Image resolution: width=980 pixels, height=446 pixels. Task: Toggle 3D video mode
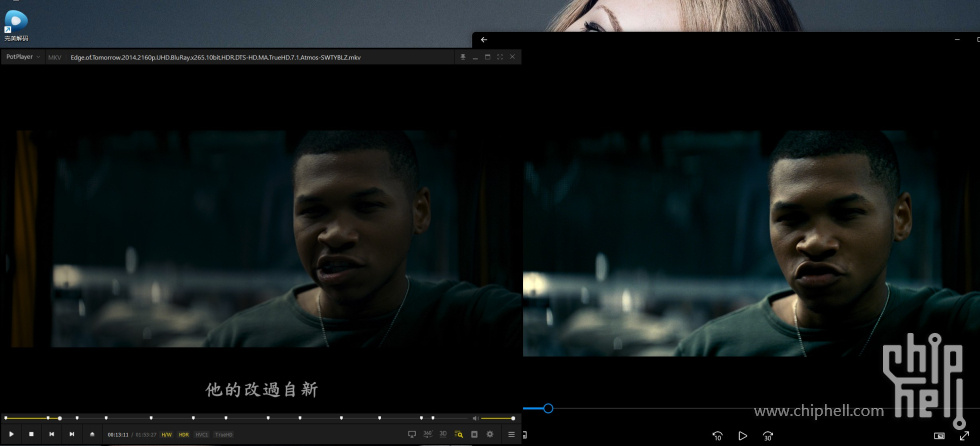[443, 434]
